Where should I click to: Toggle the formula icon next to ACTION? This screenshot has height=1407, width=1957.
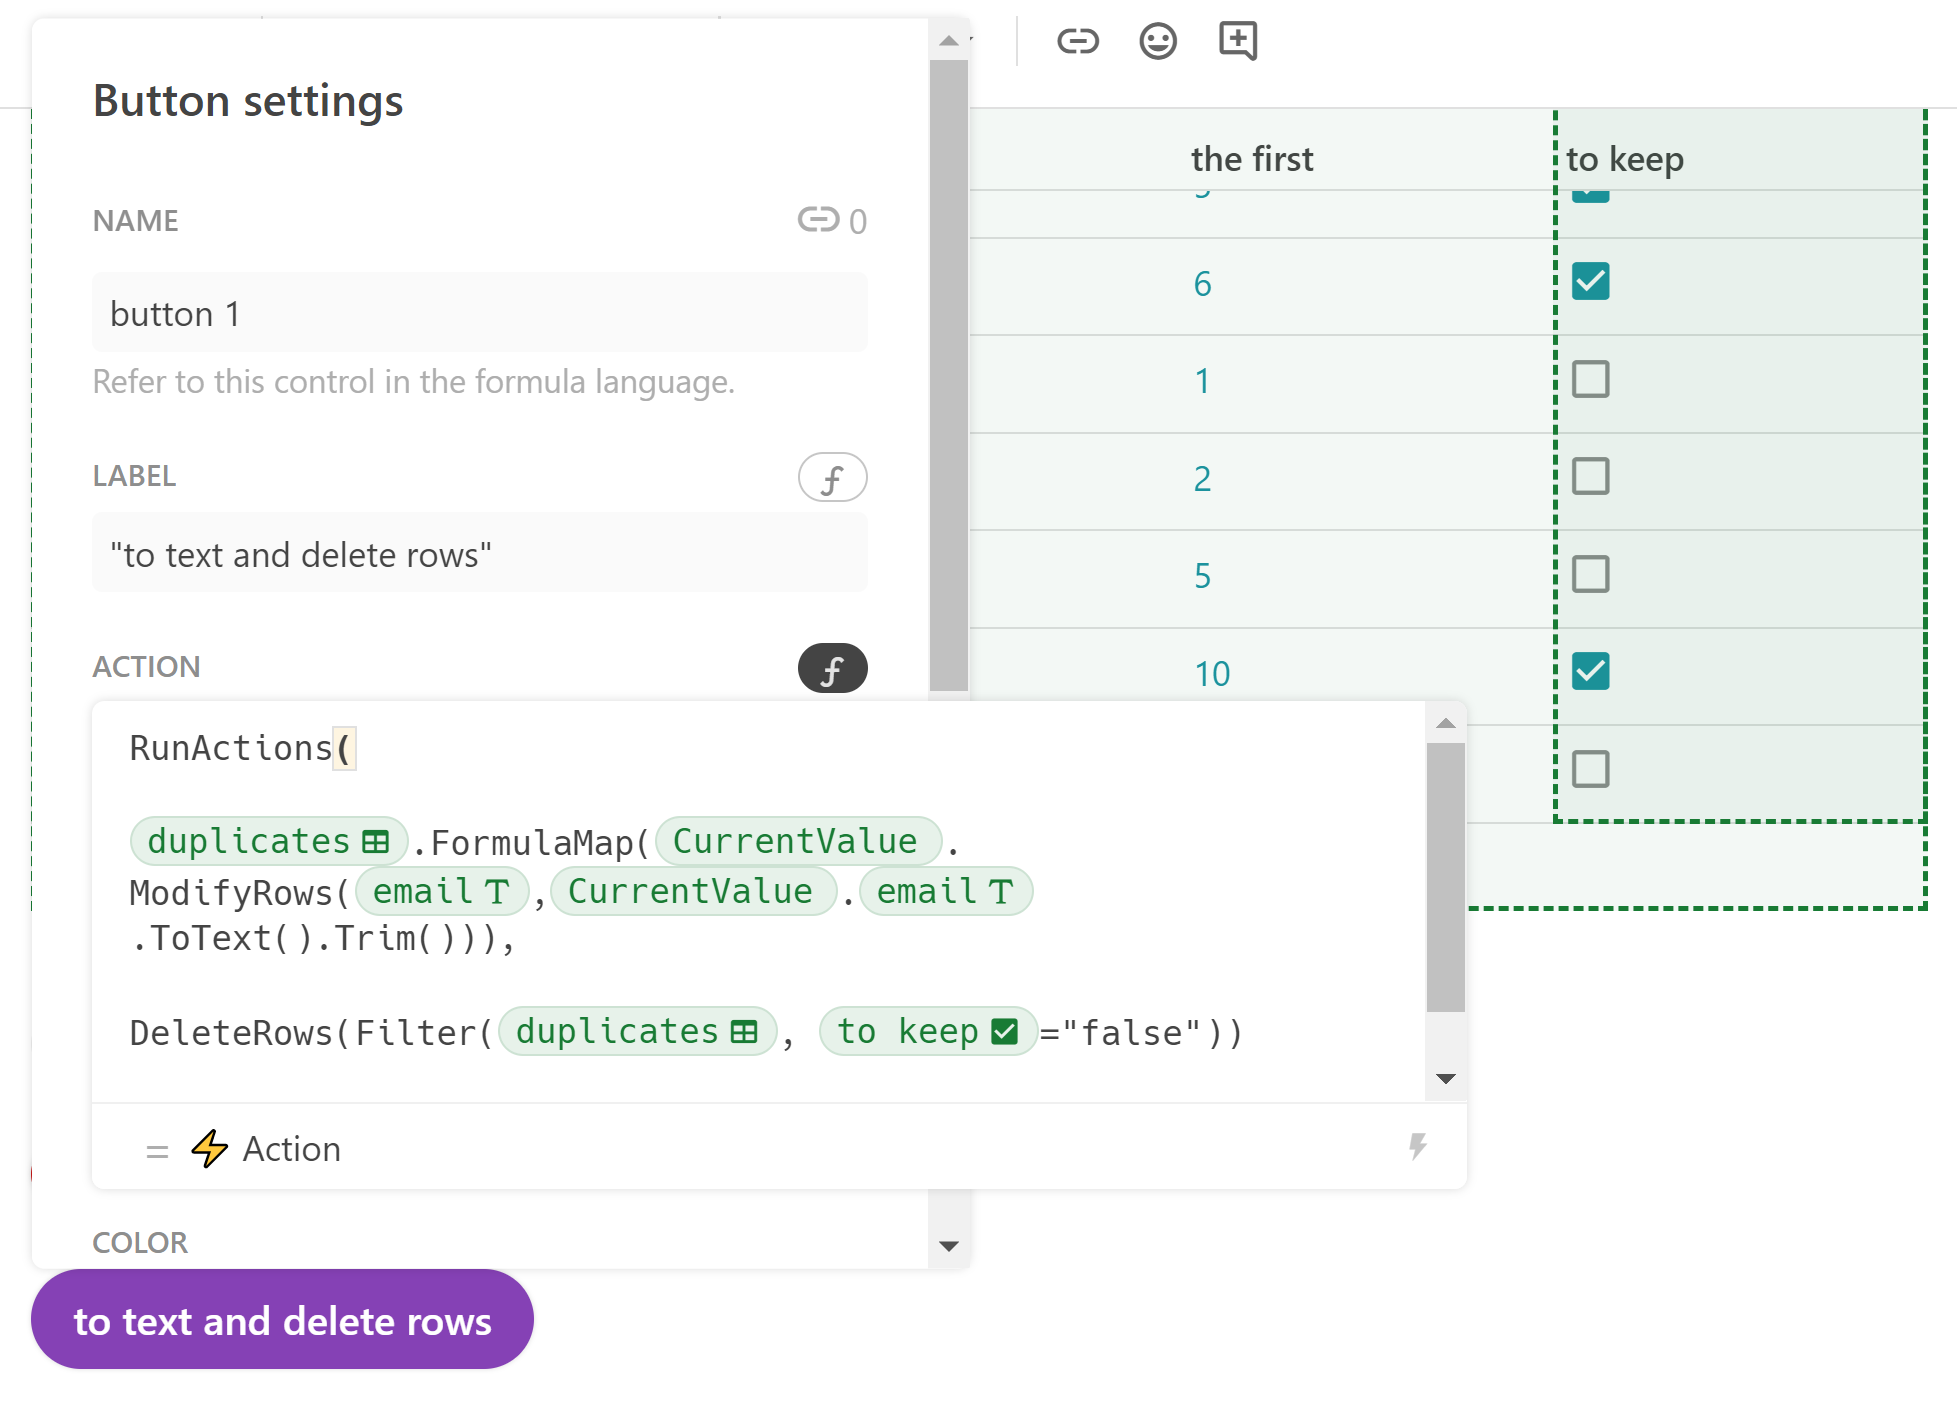point(831,668)
